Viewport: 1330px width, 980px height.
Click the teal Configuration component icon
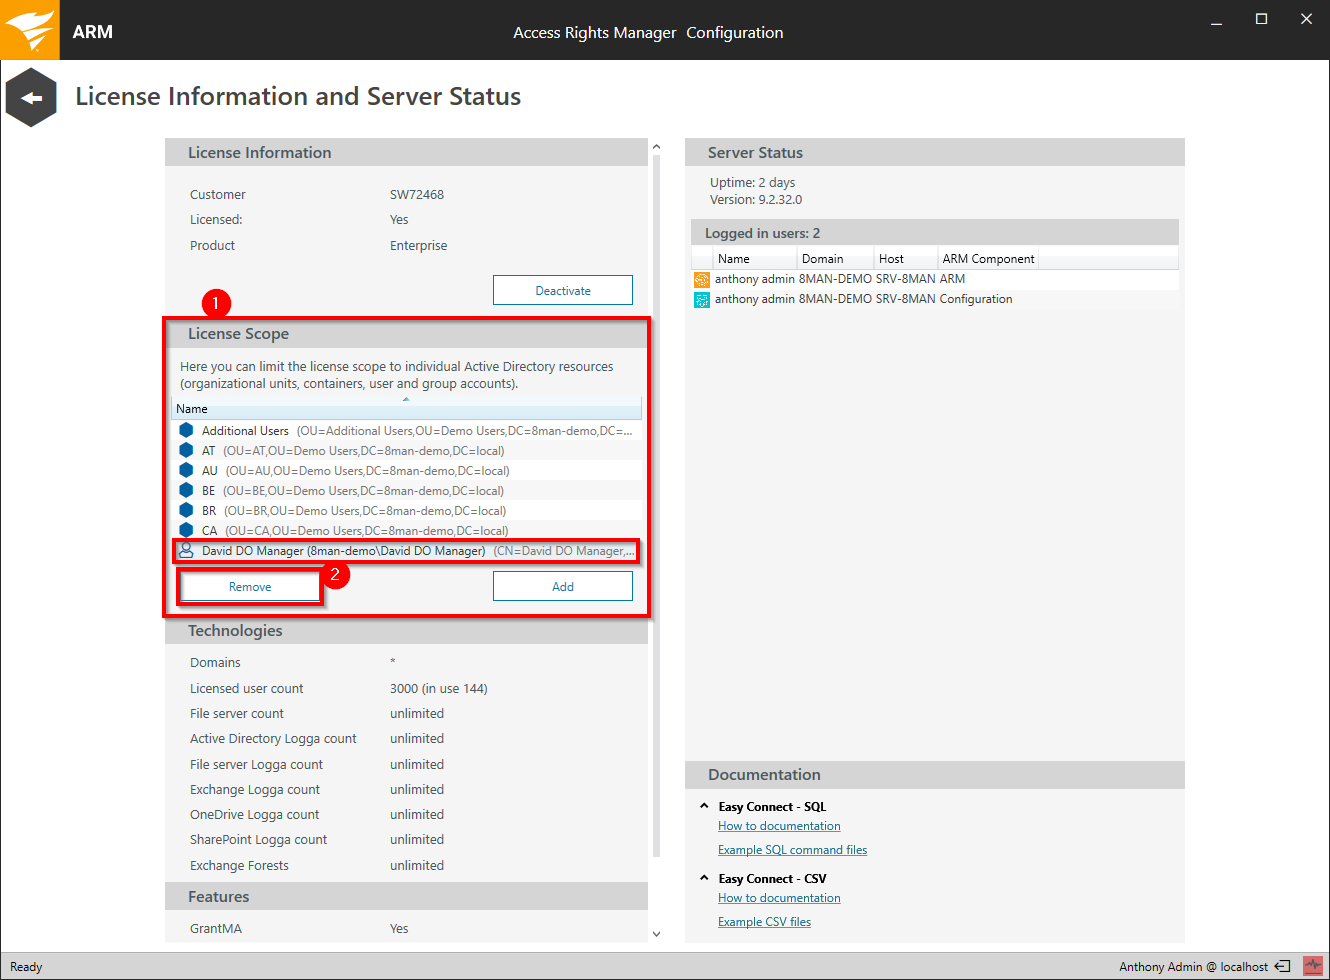(702, 300)
